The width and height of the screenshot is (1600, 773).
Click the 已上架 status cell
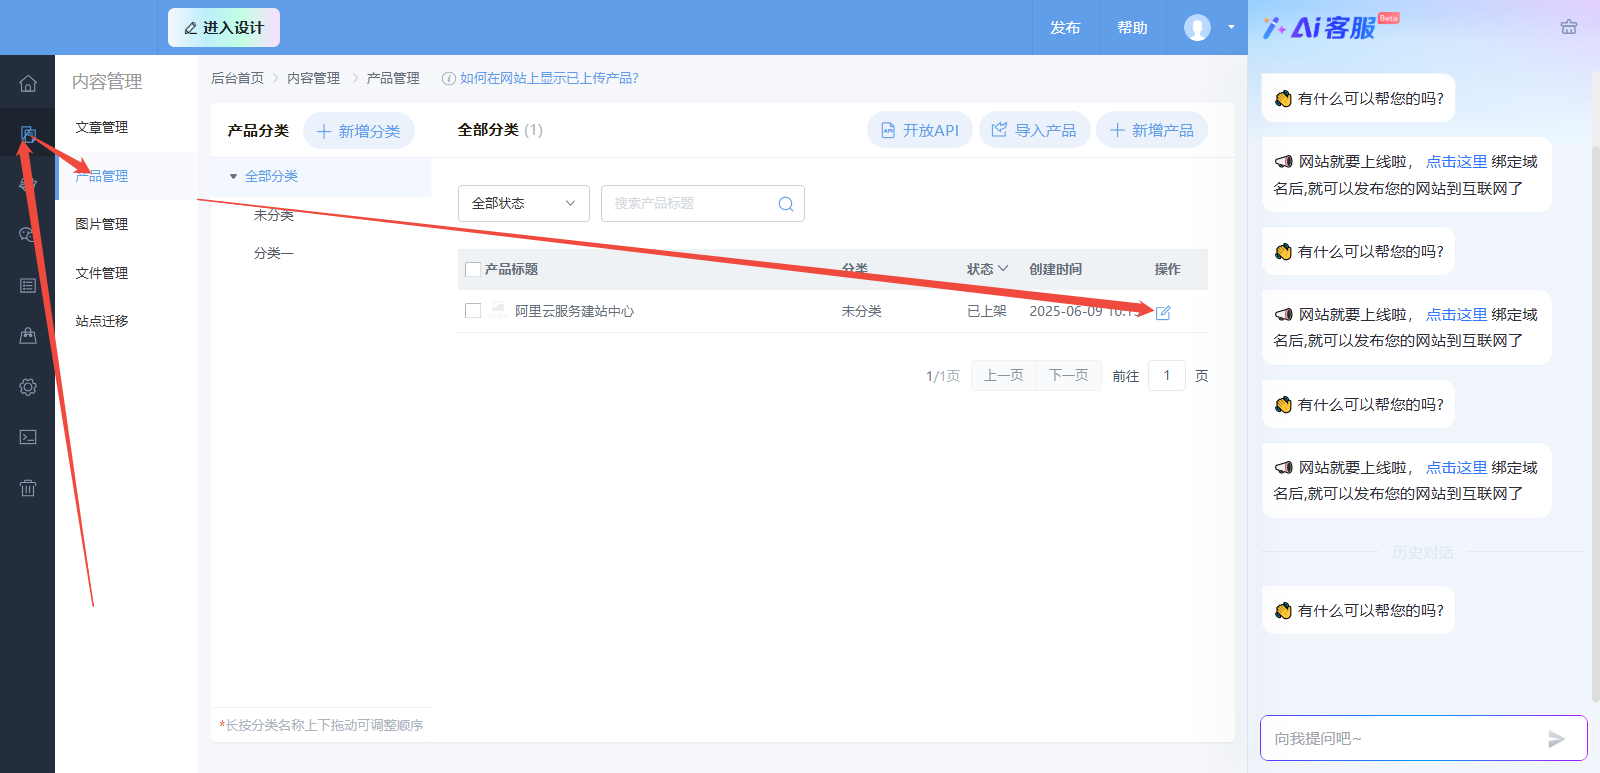[987, 311]
